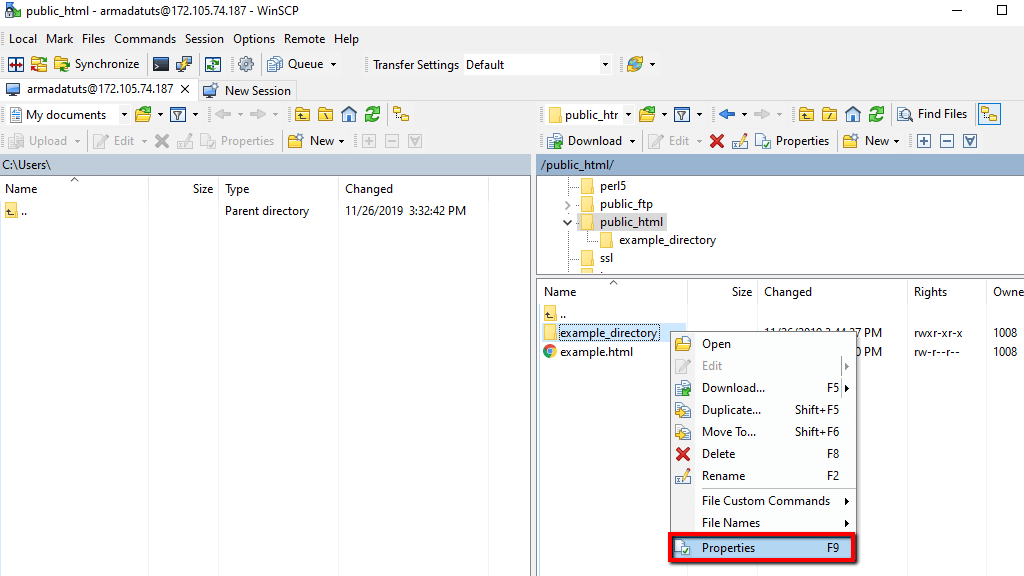Viewport: 1024px width, 576px height.
Task: Expand the File Custom Commands submenu
Action: point(763,501)
